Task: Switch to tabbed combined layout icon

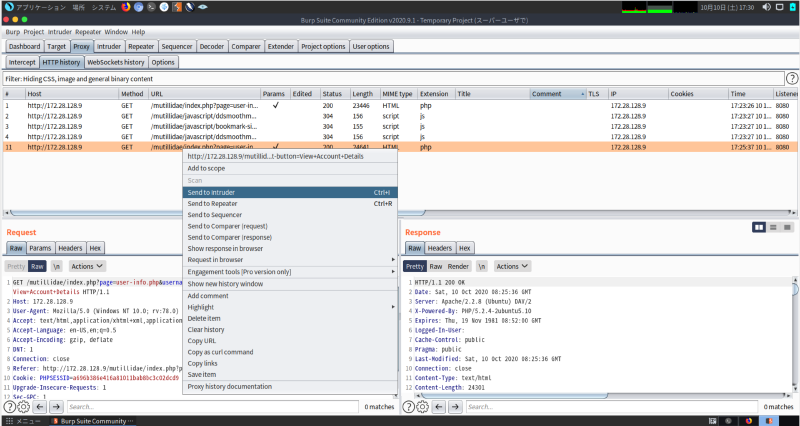Action: coord(787,228)
